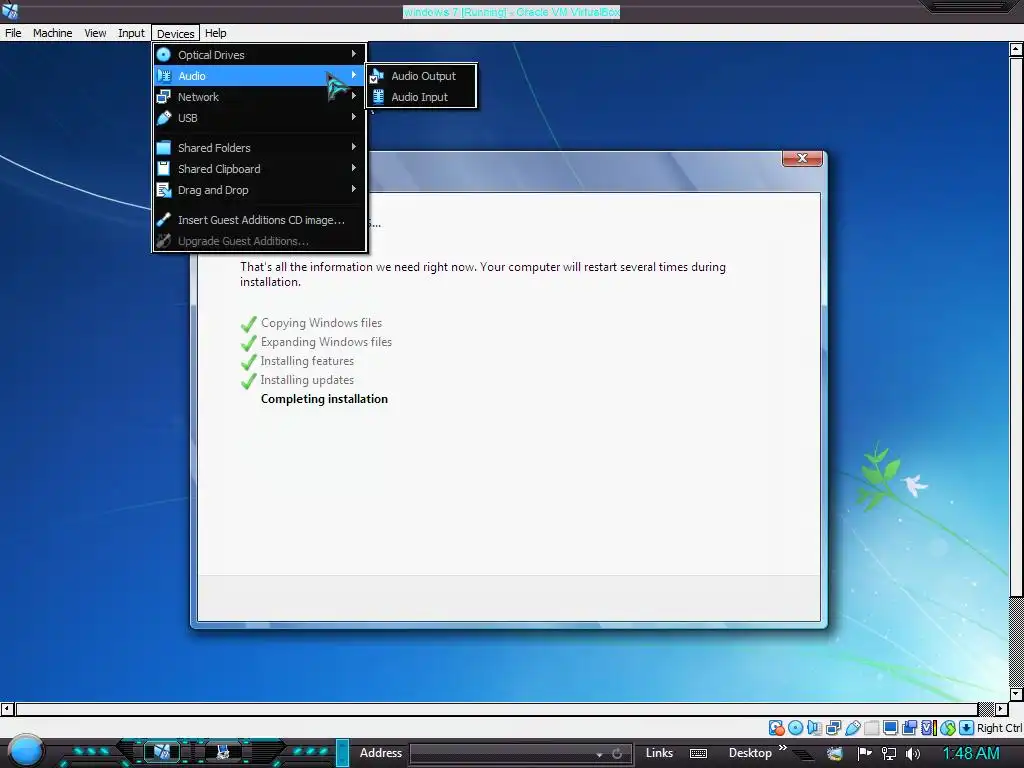1024x768 pixels.
Task: Click display monitor indicator in status bar
Action: point(890,728)
